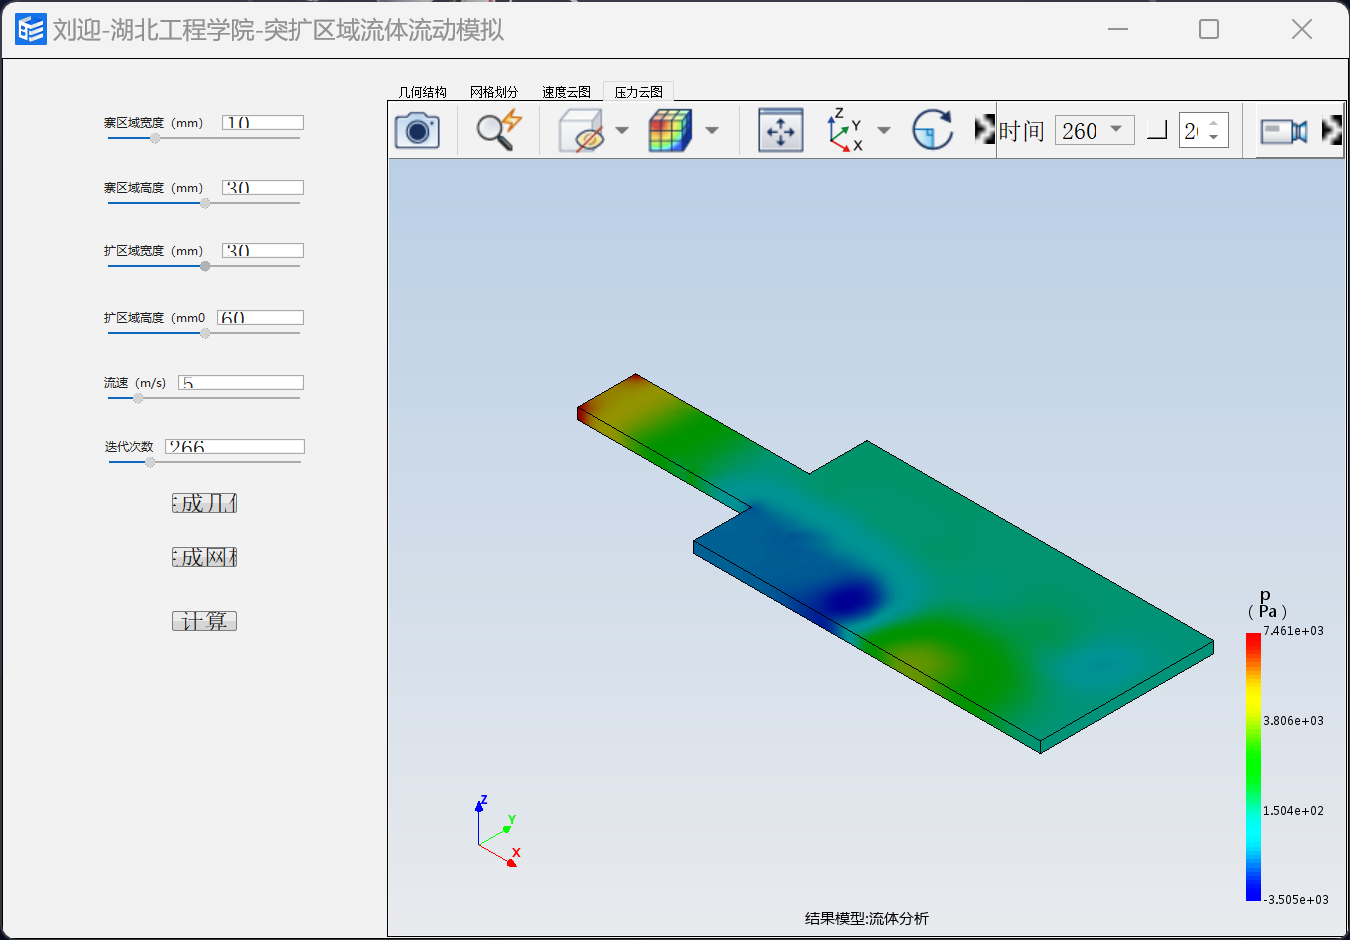1350x940 pixels.
Task: Click the 1.504e+02 legend value
Action: tap(1293, 811)
